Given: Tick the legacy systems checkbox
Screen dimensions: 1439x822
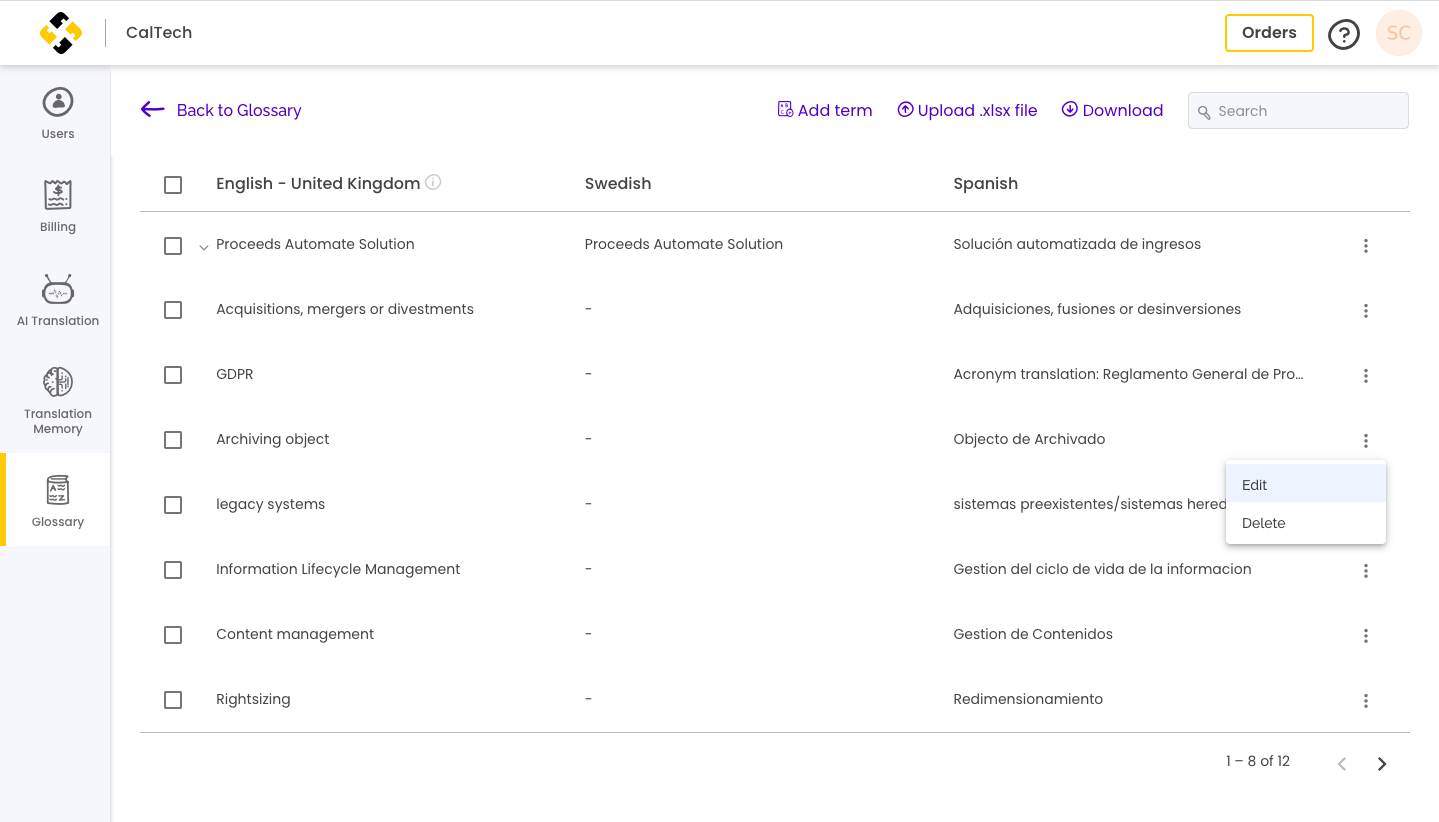Looking at the screenshot, I should pyautogui.click(x=173, y=505).
